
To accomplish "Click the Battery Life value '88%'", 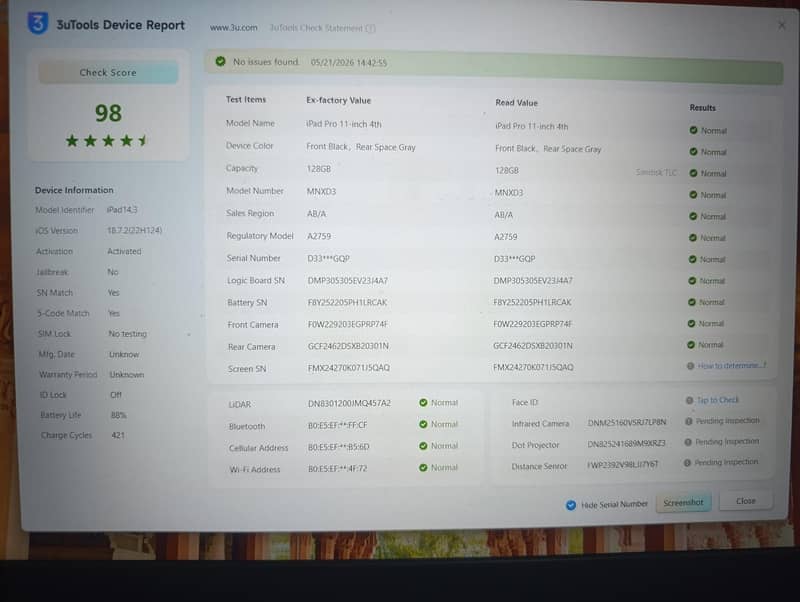I will (x=118, y=415).
